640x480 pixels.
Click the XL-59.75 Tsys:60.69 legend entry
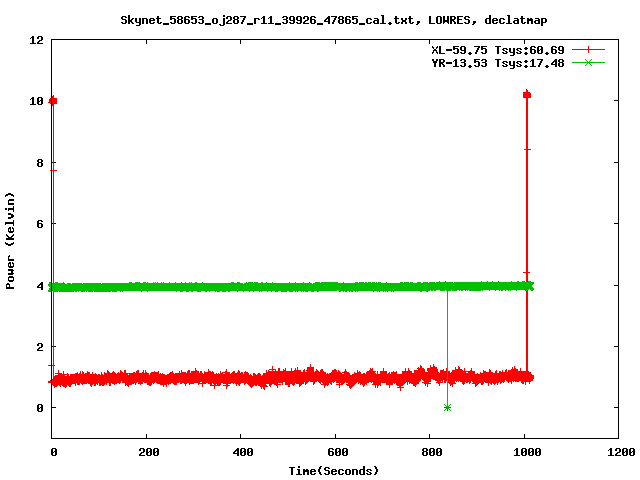(498, 50)
